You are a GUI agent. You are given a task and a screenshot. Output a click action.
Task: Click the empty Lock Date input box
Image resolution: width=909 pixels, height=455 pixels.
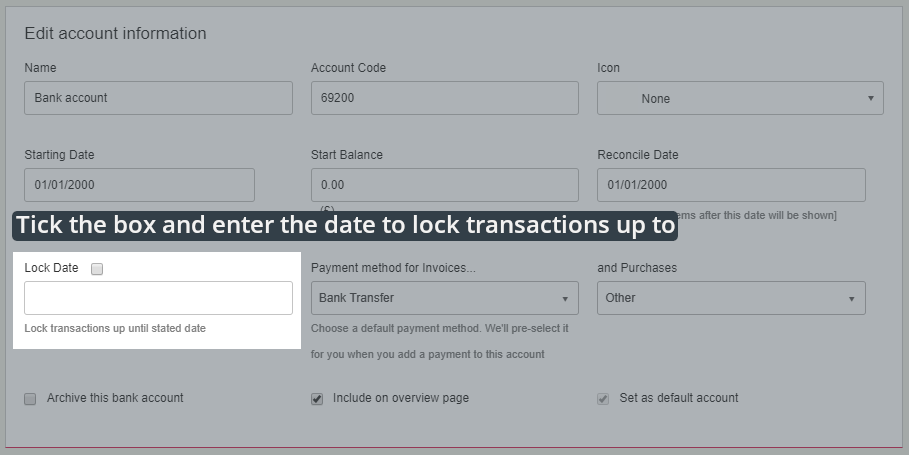point(158,298)
